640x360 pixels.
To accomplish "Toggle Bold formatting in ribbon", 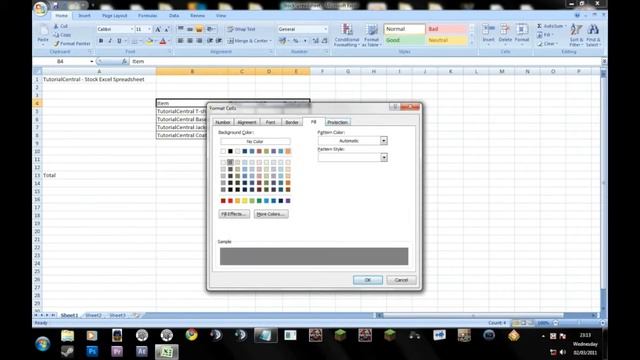I will click(101, 41).
